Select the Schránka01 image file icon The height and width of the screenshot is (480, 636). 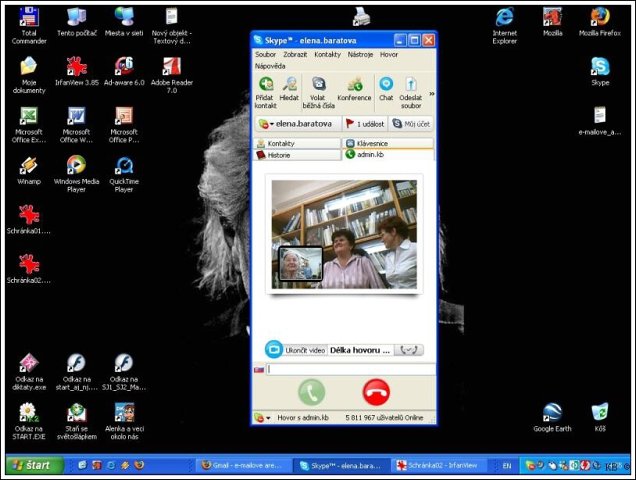click(x=29, y=220)
